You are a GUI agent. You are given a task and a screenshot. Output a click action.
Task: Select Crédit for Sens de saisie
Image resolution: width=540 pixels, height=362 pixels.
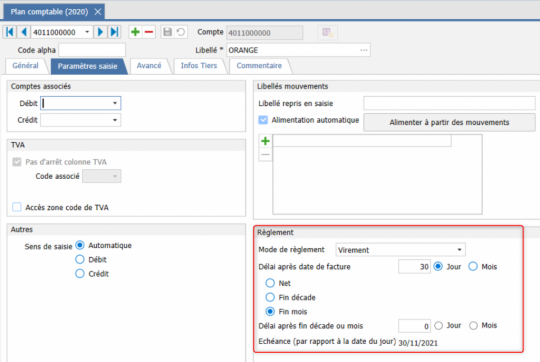[80, 273]
